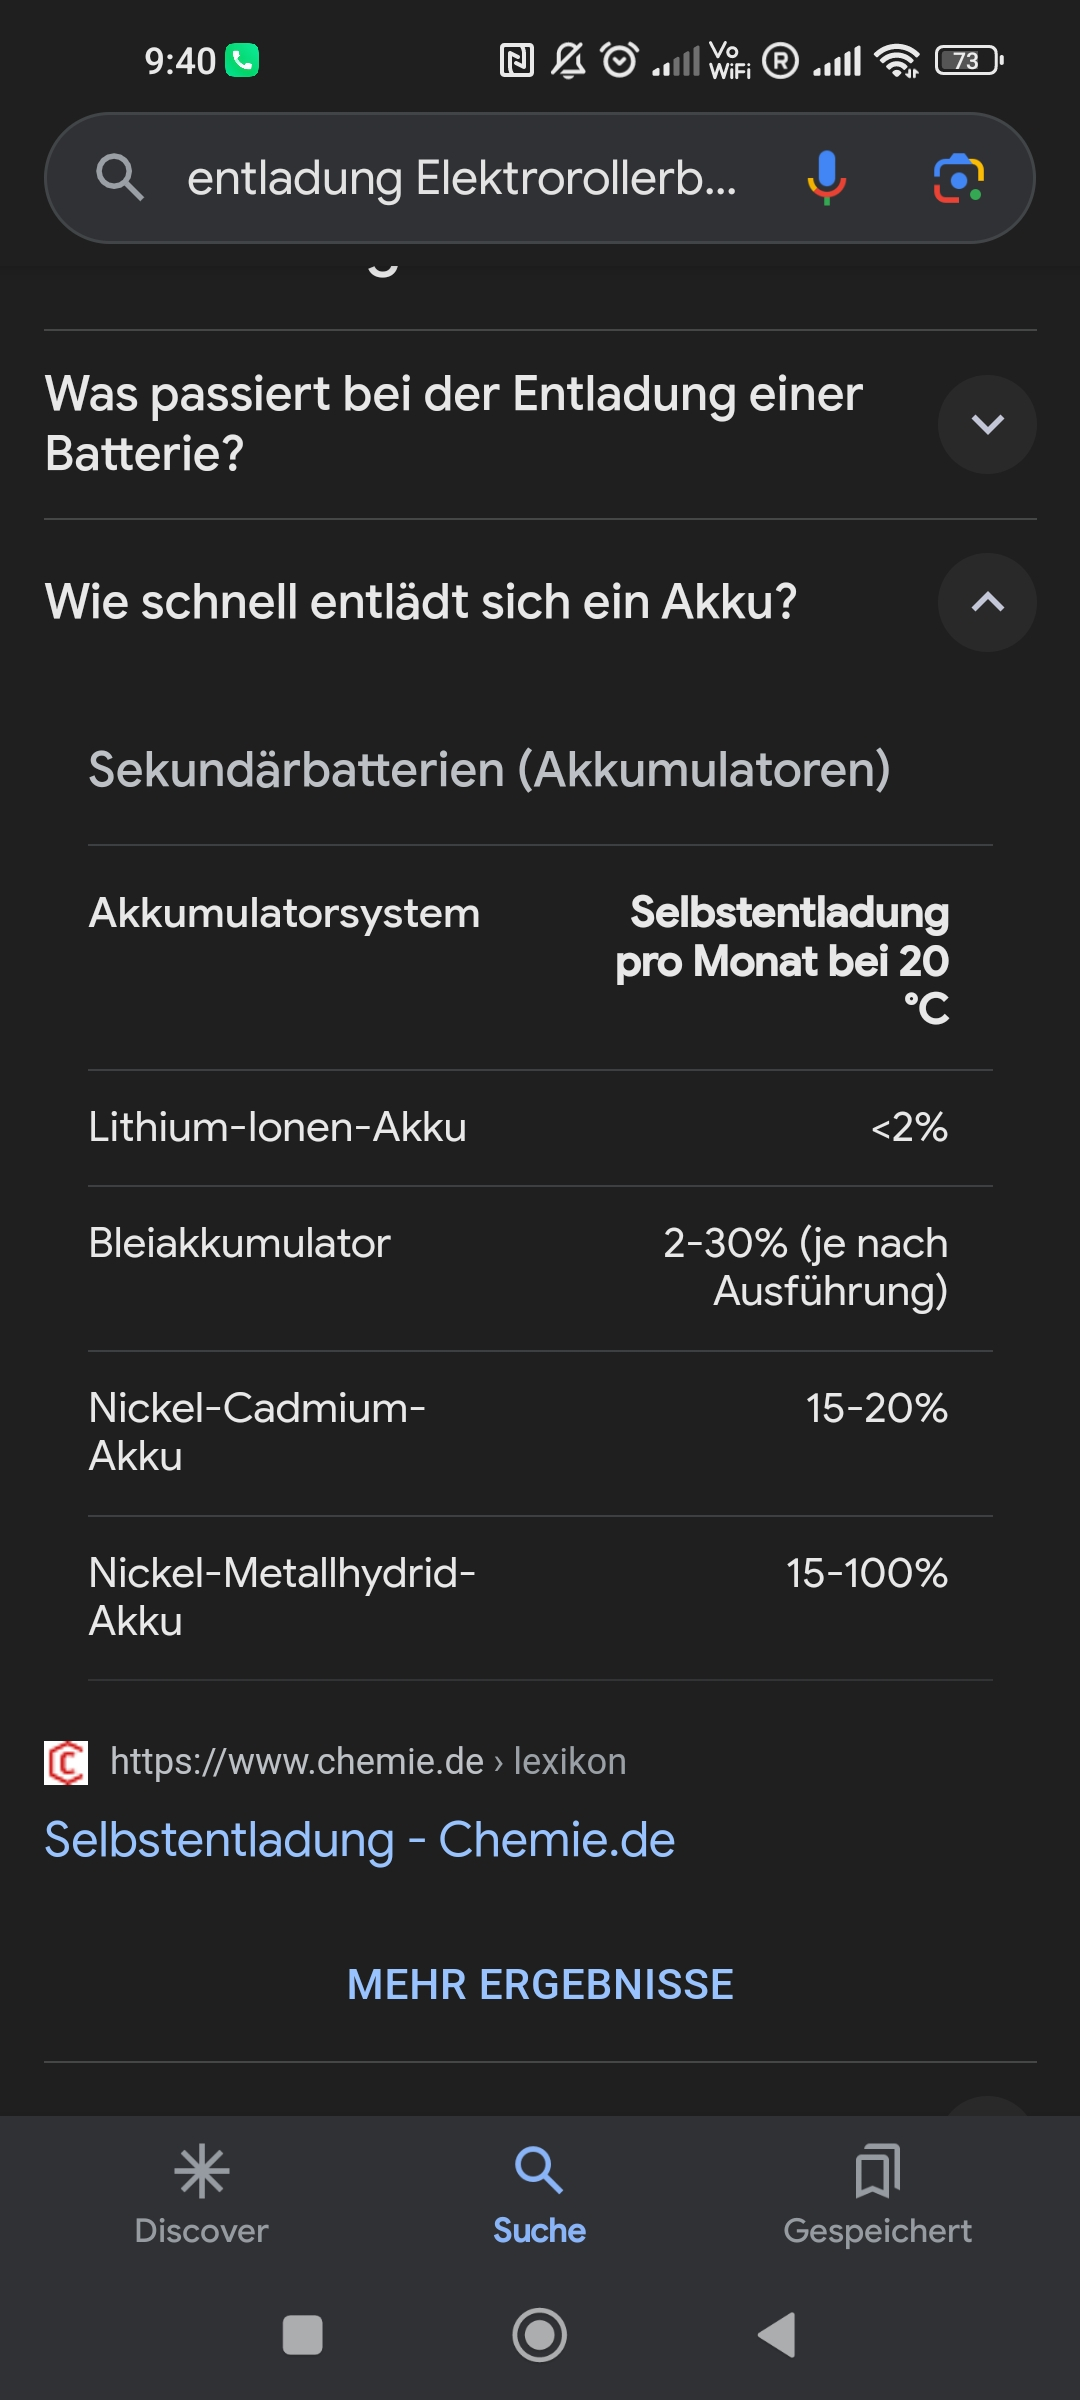Tap the green phone call indicator
1080x2400 pixels.
pyautogui.click(x=242, y=61)
